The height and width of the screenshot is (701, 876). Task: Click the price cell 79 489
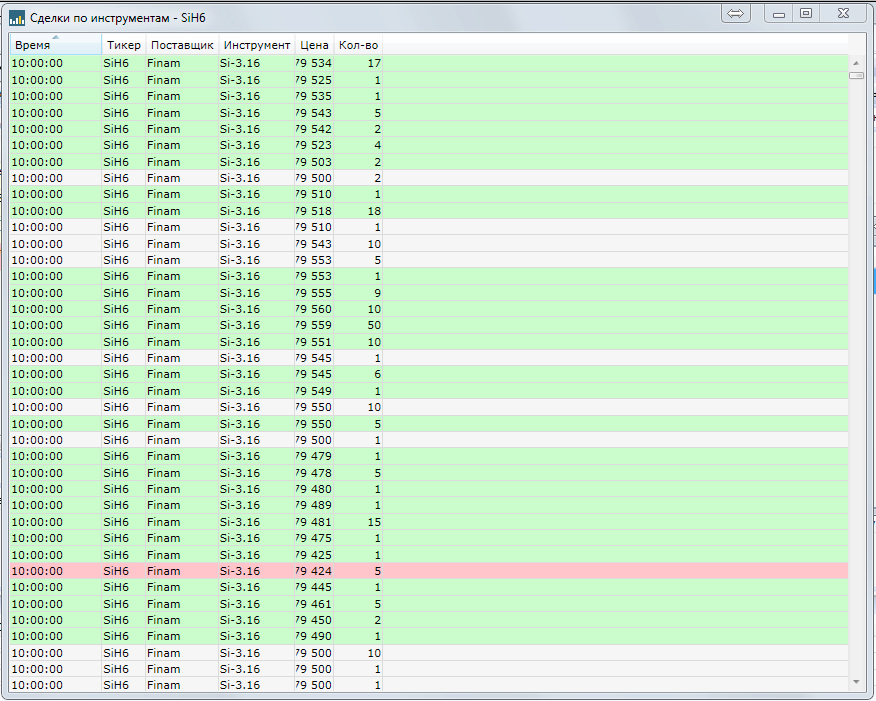(x=313, y=505)
